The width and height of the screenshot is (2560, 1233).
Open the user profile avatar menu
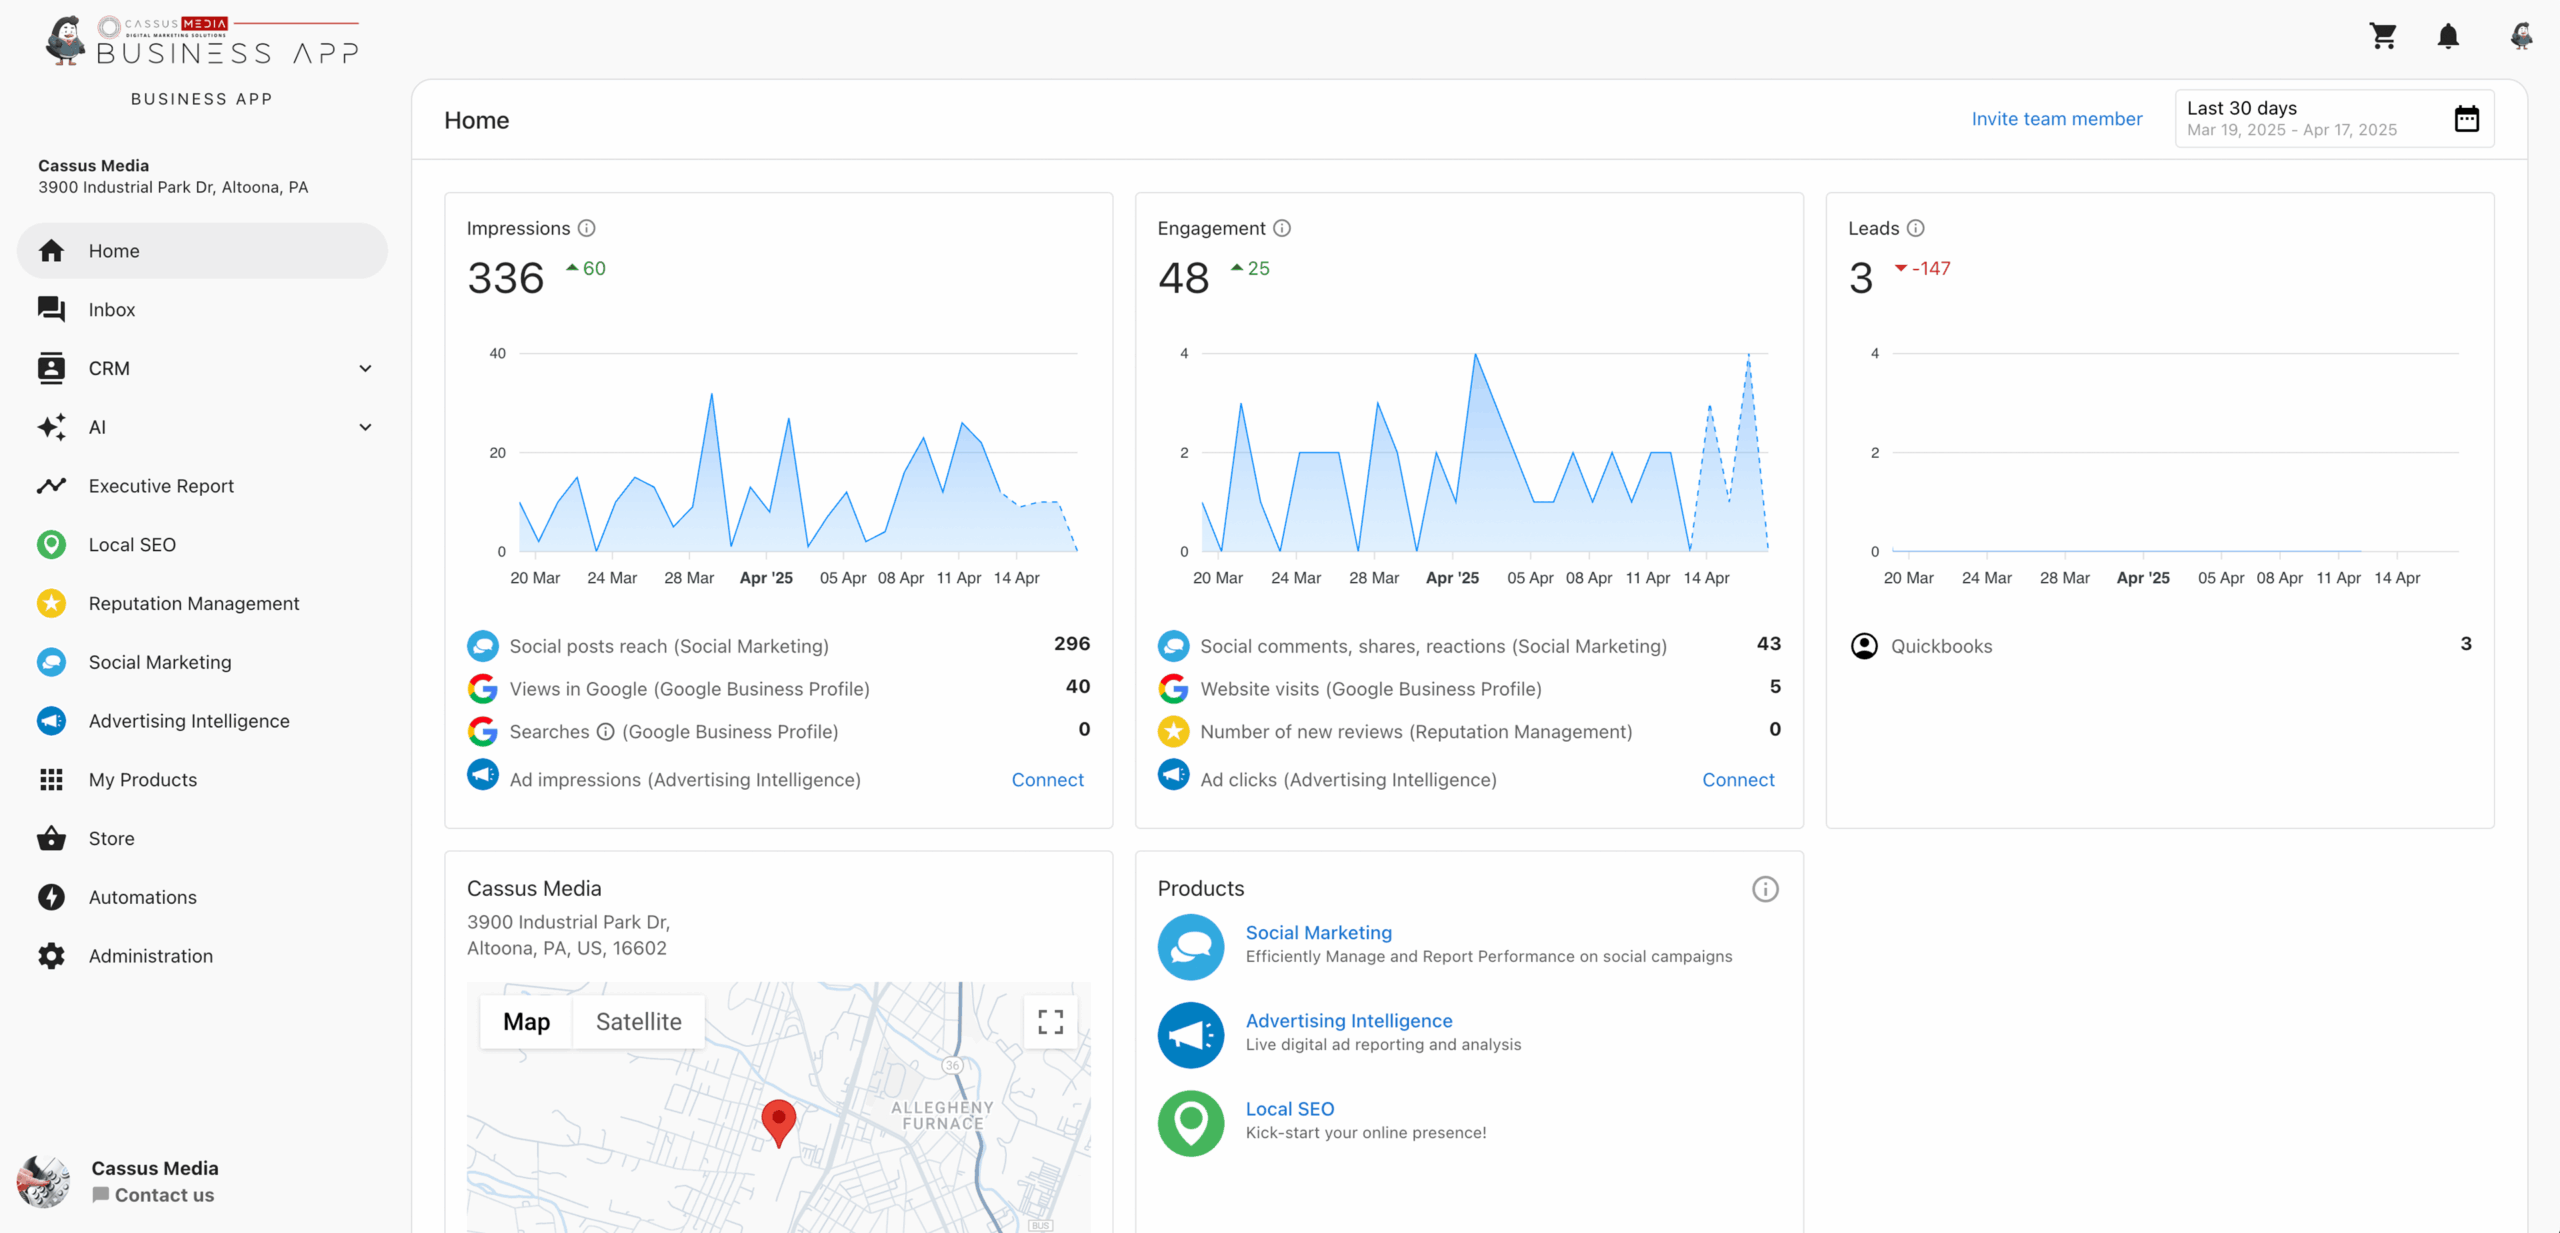coord(2521,36)
